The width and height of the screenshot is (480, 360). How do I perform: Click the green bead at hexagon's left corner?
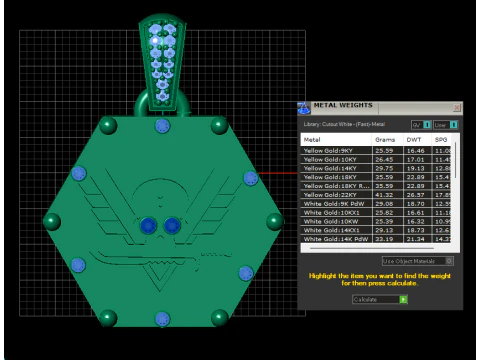[52, 222]
